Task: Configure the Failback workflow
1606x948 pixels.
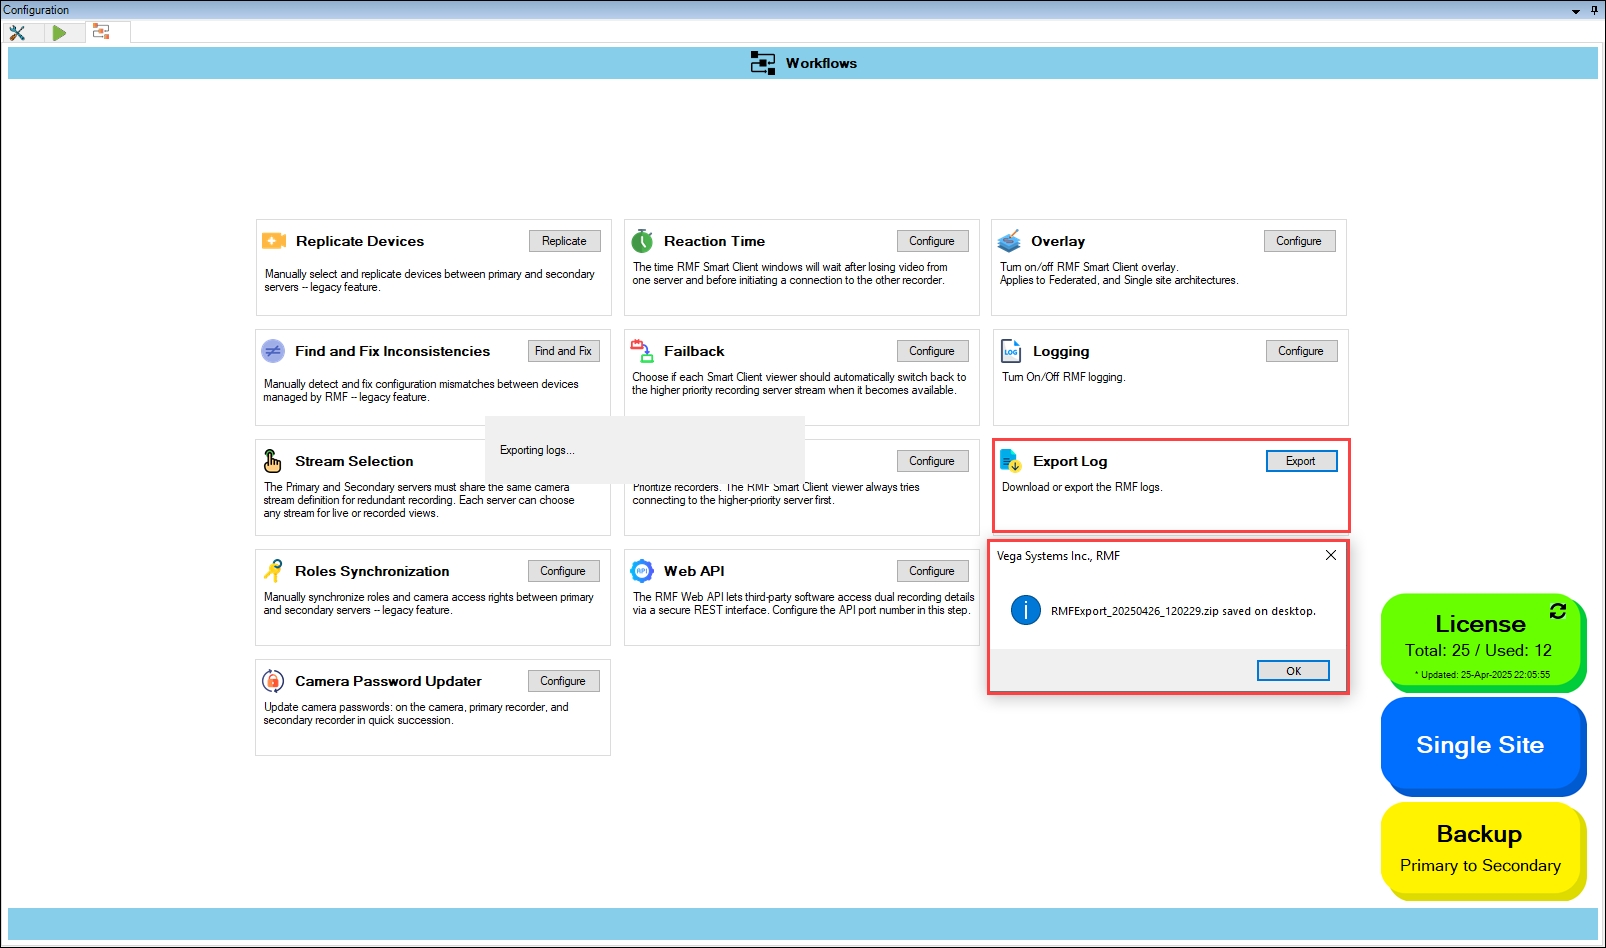Action: tap(932, 351)
